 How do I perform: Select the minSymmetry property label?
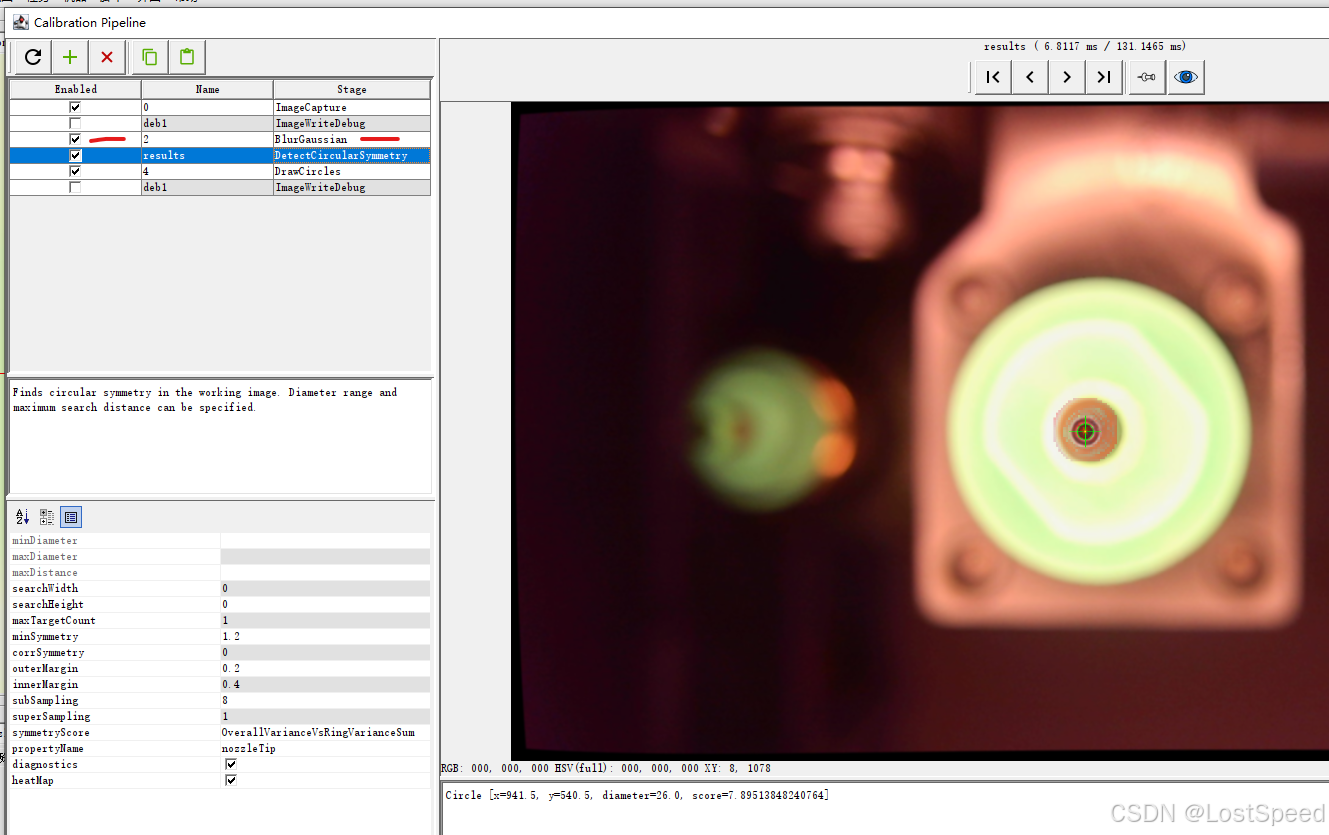pyautogui.click(x=45, y=636)
